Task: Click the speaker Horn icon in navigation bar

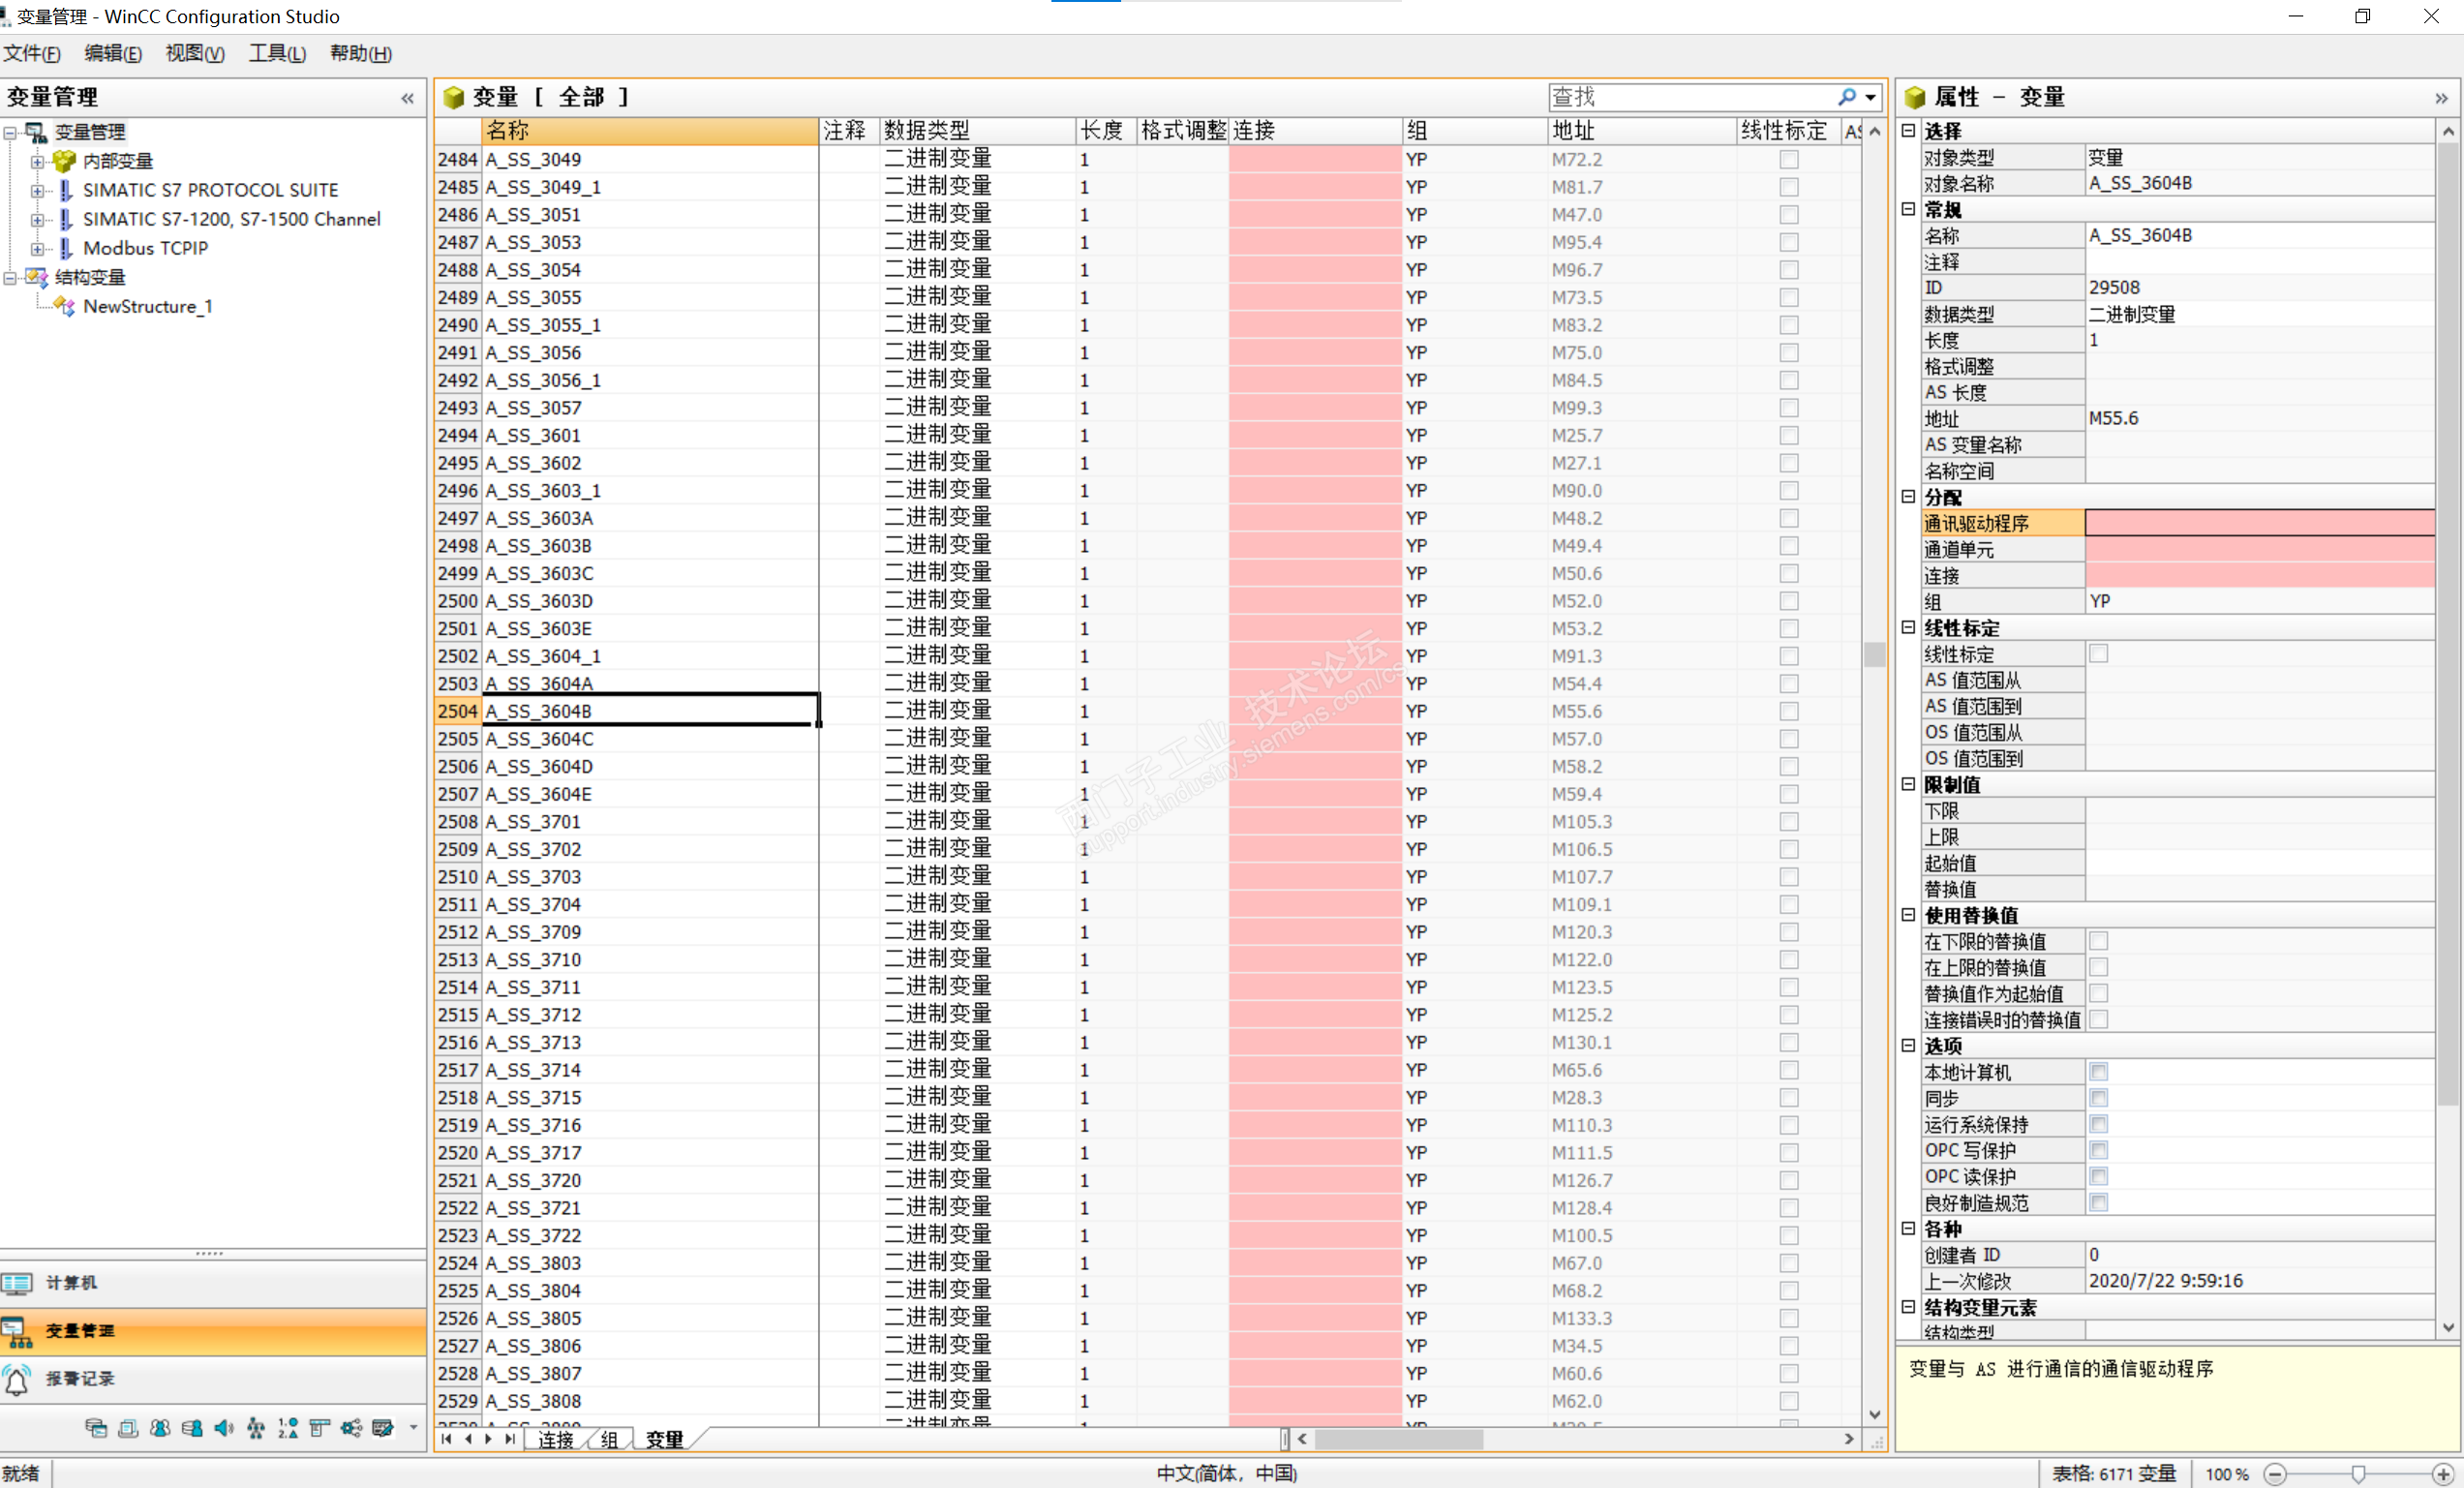Action: tap(224, 1428)
